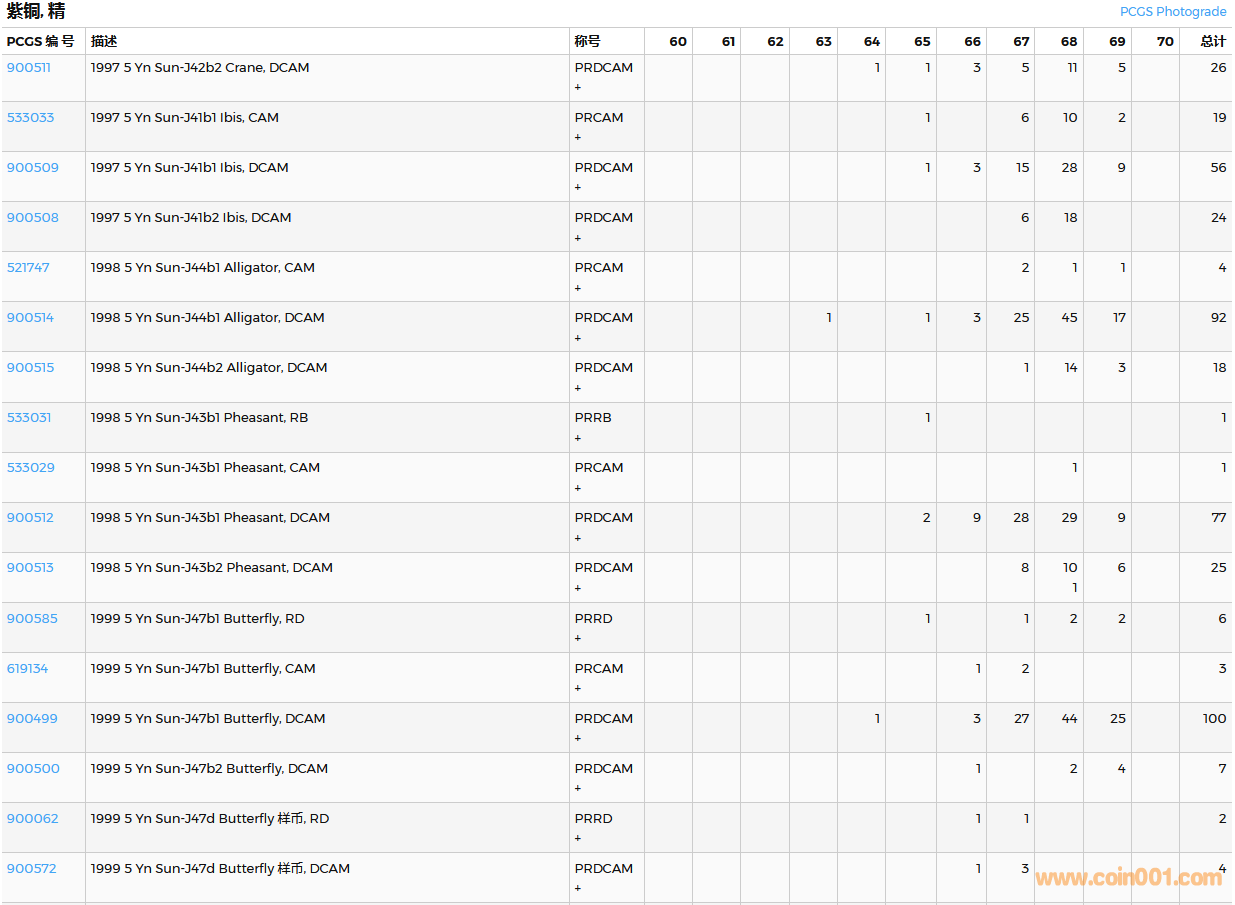
Task: Expand plus under PRRD in Butterfly RD row
Action: point(578,639)
